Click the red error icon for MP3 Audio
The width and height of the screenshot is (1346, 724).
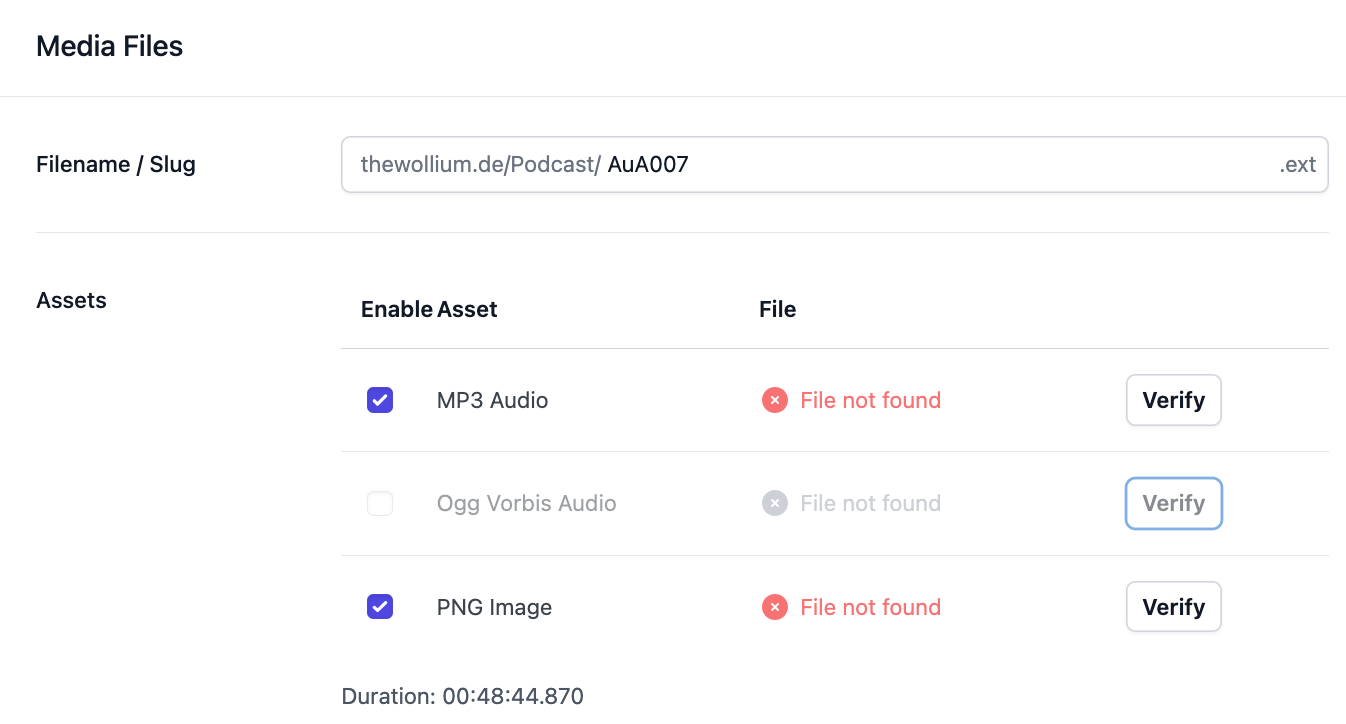pos(775,400)
